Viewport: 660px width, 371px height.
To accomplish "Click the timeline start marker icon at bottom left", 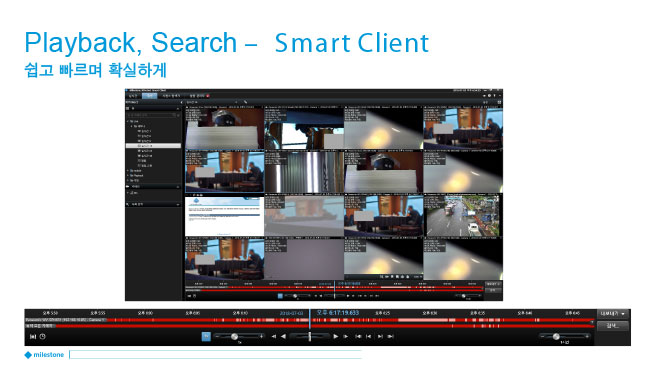I will click(33, 336).
